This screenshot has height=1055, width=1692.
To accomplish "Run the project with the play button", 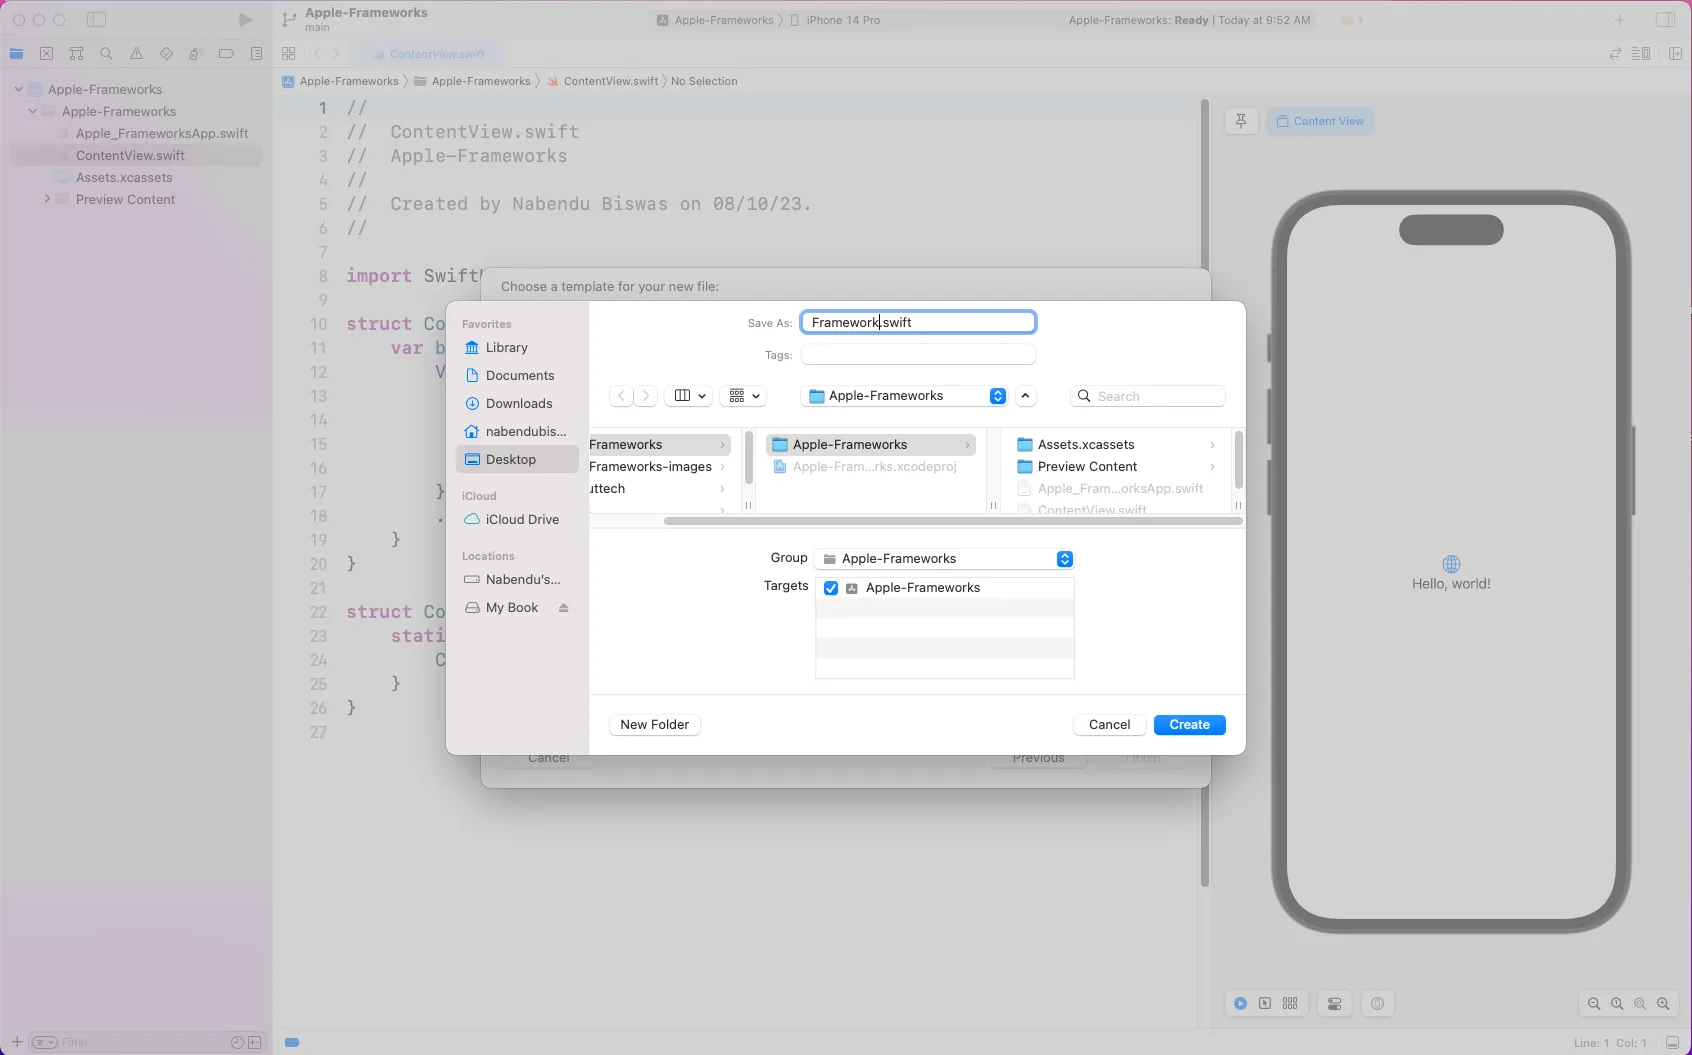I will 246,20.
